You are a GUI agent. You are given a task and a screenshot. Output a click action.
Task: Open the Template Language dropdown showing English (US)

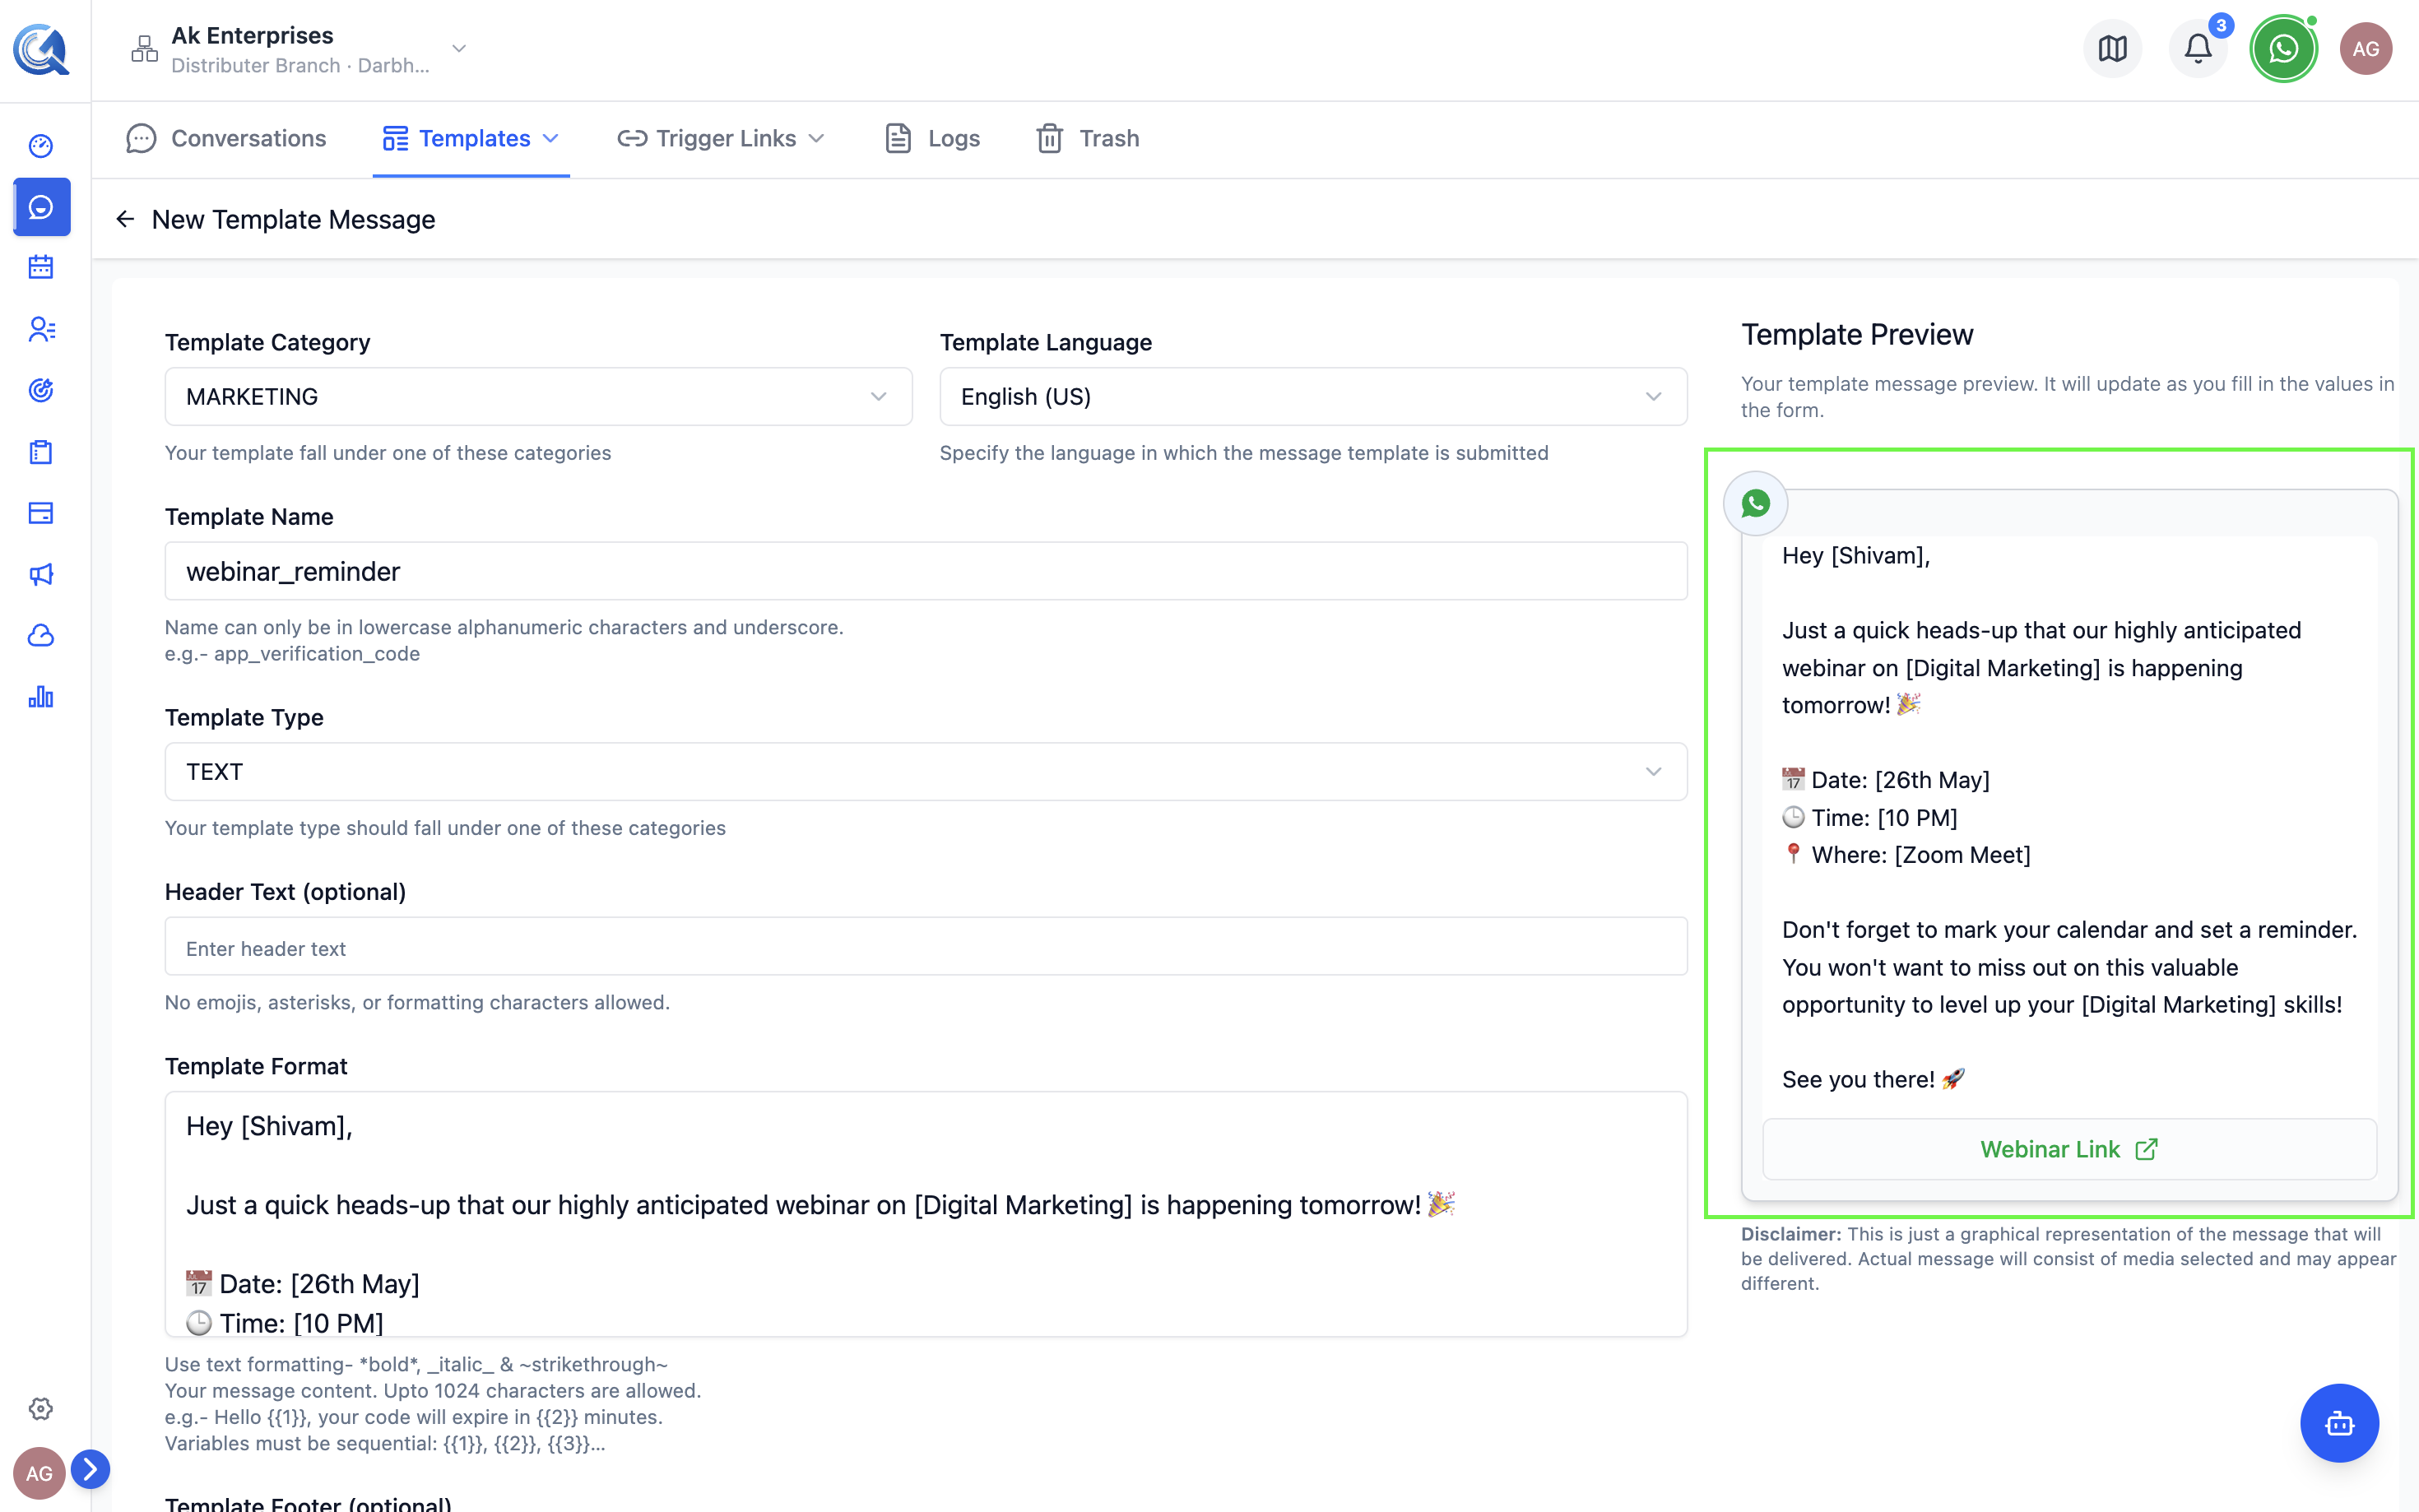[1313, 397]
